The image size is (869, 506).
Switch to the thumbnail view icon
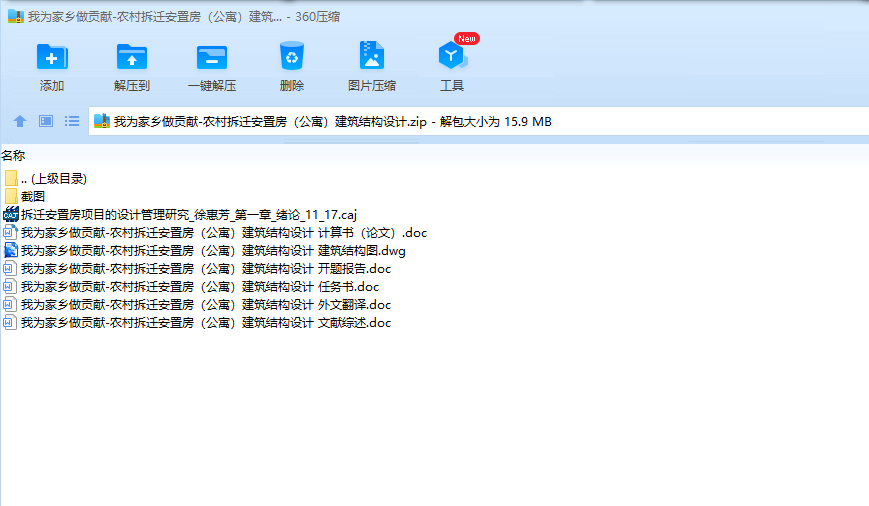pyautogui.click(x=46, y=121)
